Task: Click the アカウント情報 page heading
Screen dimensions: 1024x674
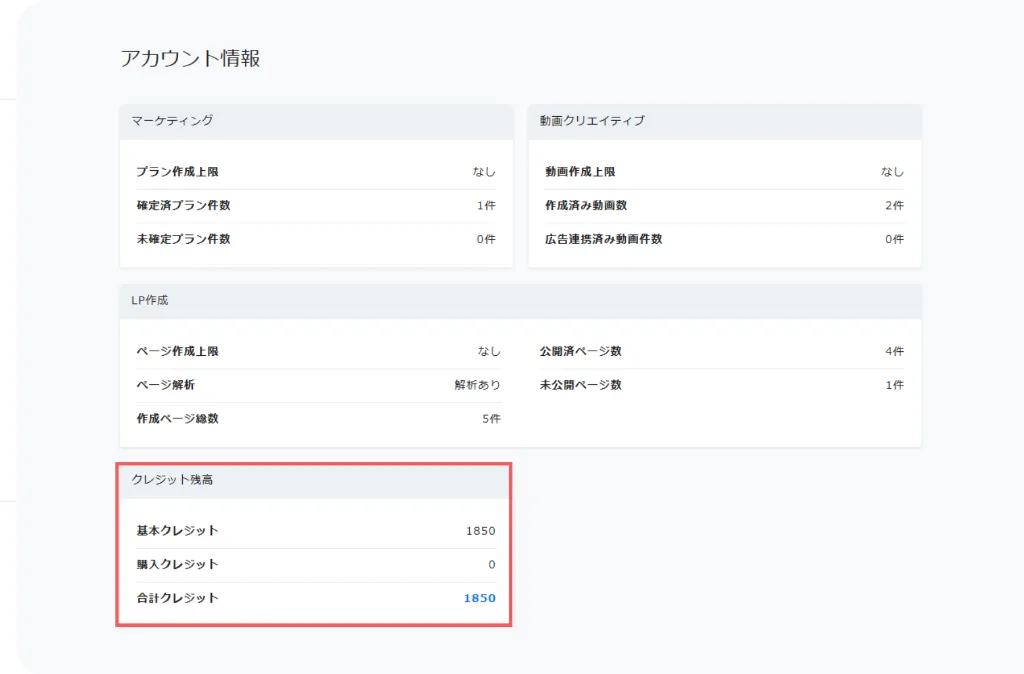Action: tap(190, 58)
